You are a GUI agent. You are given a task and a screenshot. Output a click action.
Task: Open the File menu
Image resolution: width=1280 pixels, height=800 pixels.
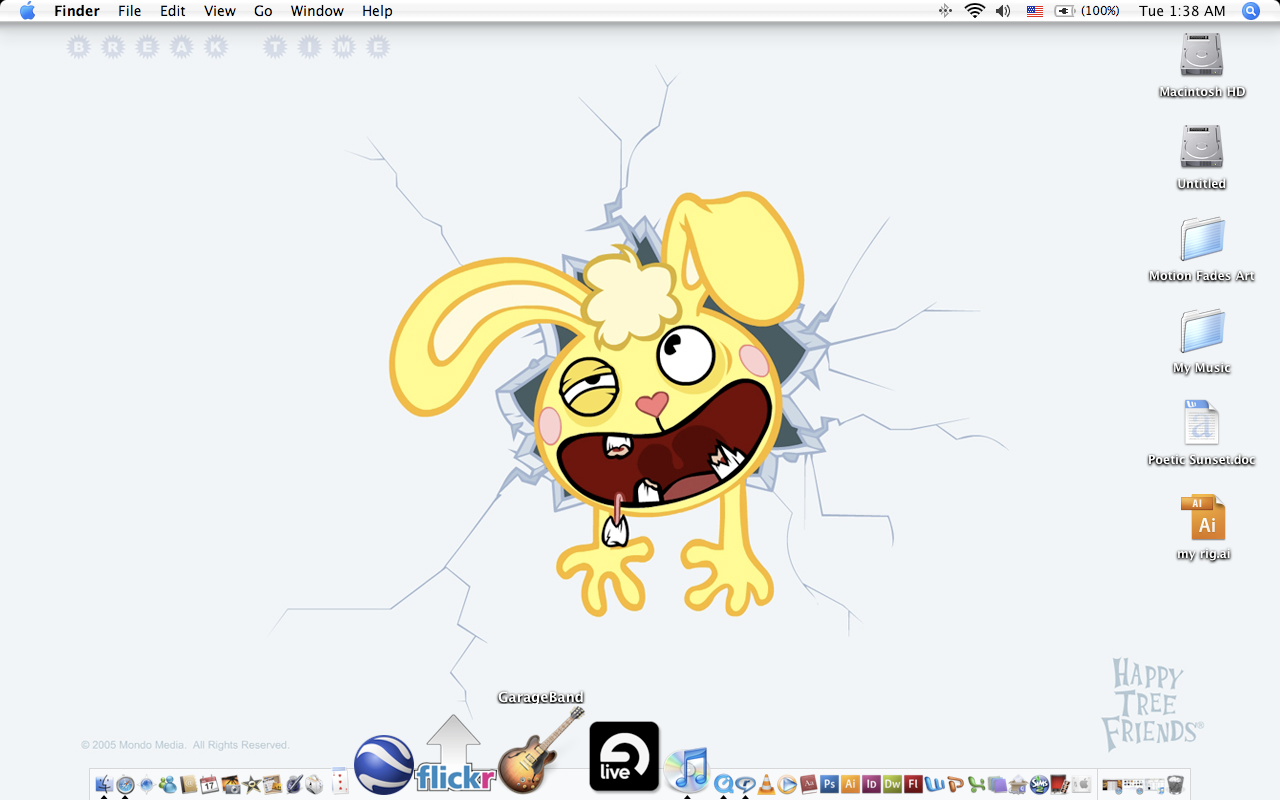pos(129,11)
